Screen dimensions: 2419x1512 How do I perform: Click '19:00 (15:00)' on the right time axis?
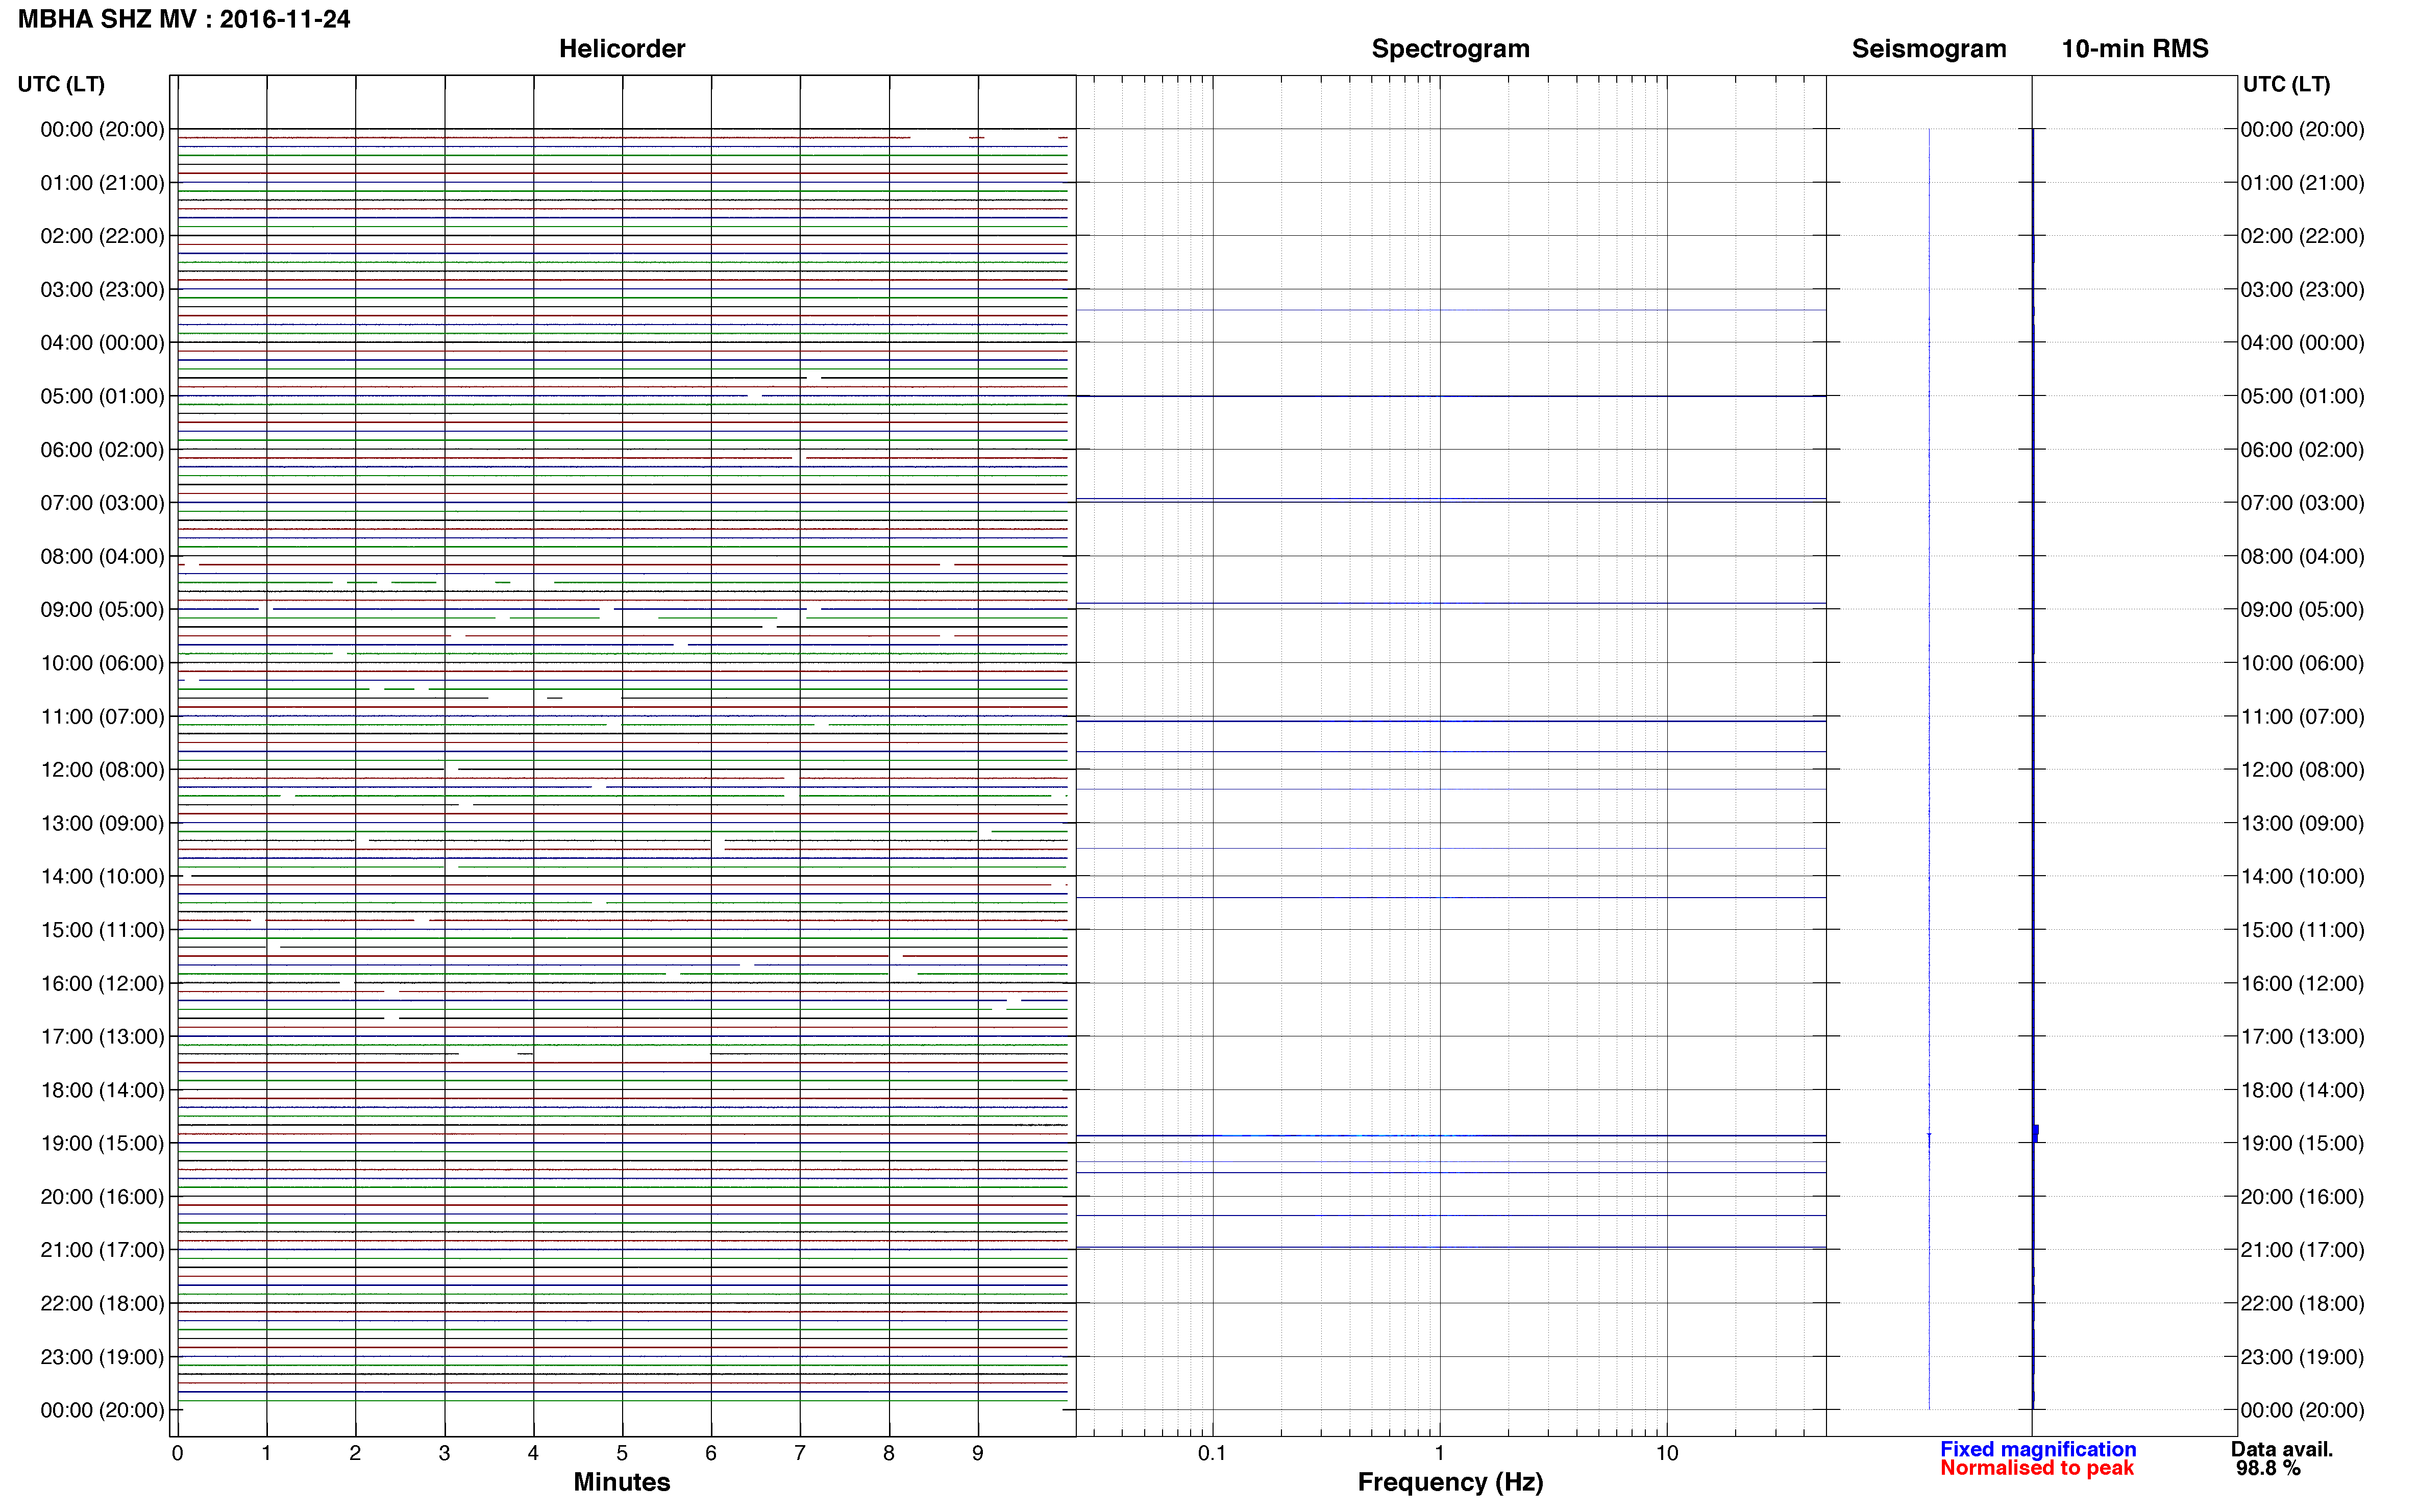click(x=2302, y=1143)
